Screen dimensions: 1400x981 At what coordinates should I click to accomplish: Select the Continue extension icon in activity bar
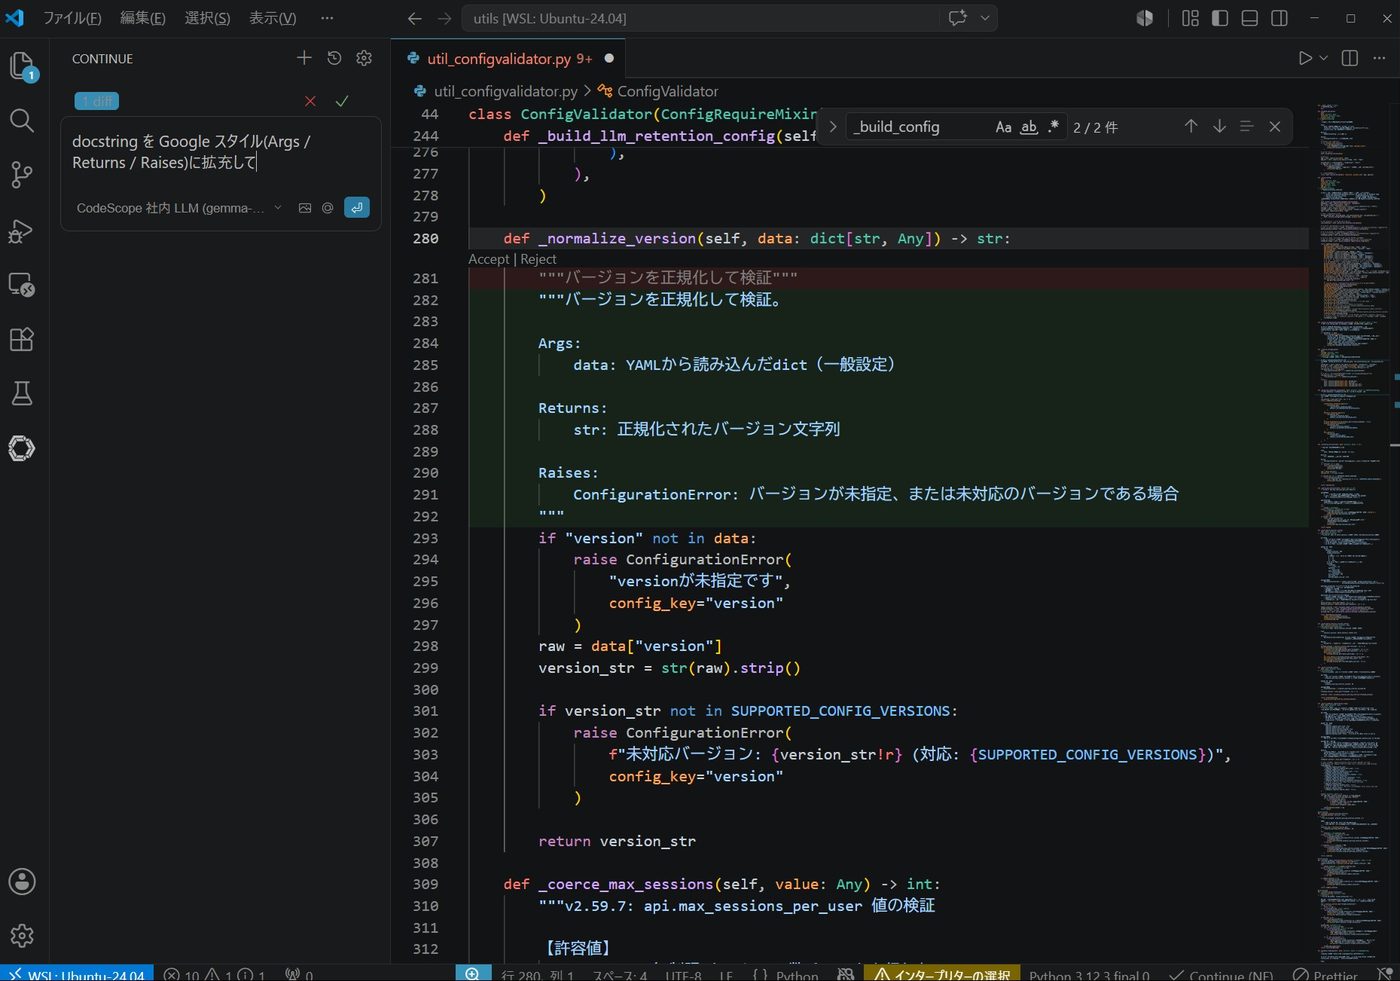click(22, 448)
